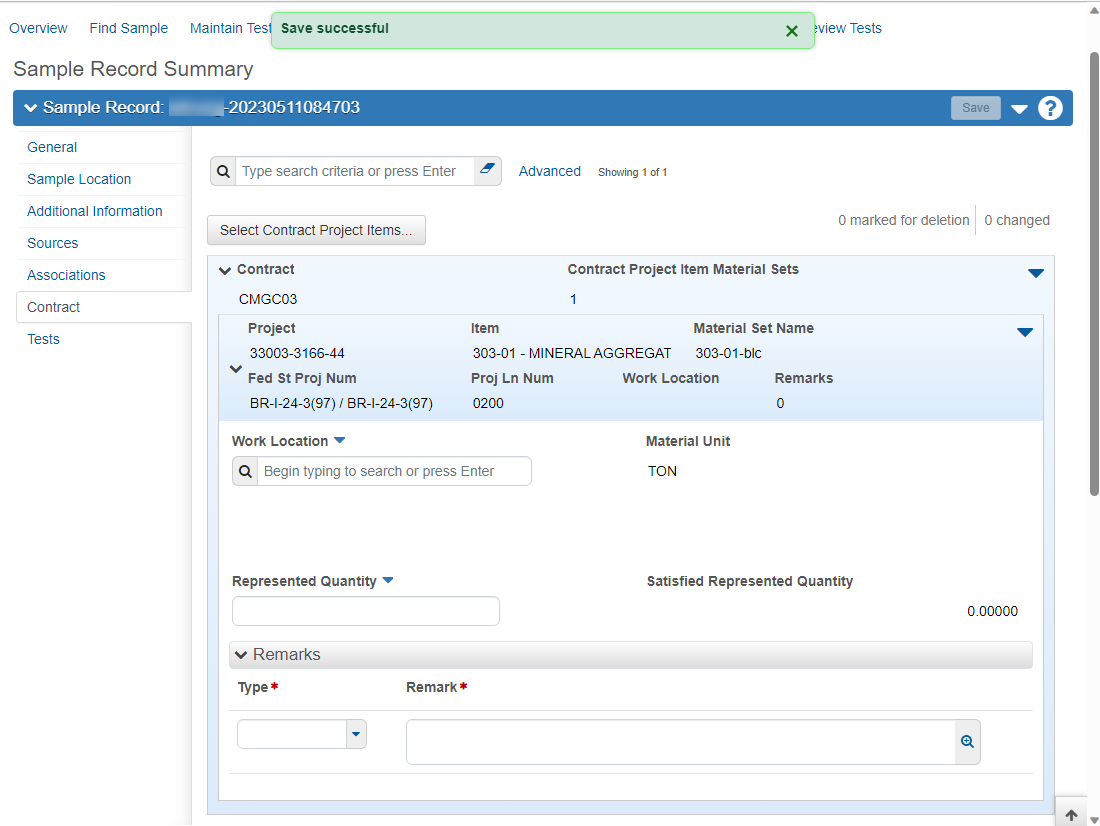Open the Tests sidebar section

pos(43,339)
